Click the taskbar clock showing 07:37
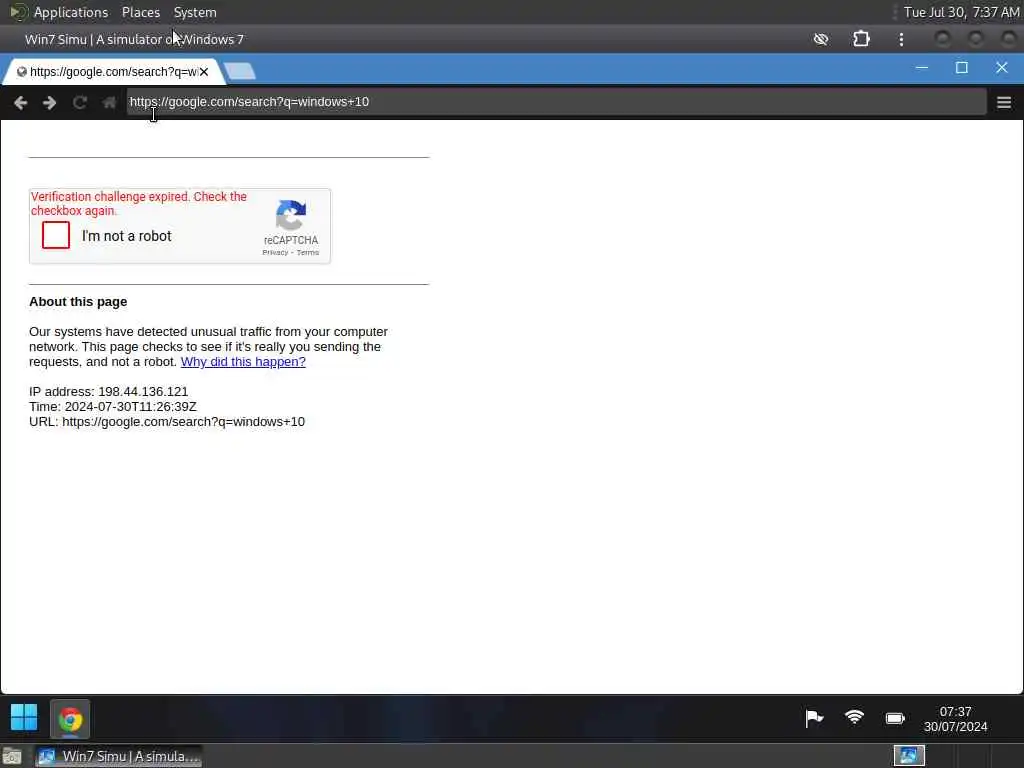The height and width of the screenshot is (768, 1024). (955, 719)
